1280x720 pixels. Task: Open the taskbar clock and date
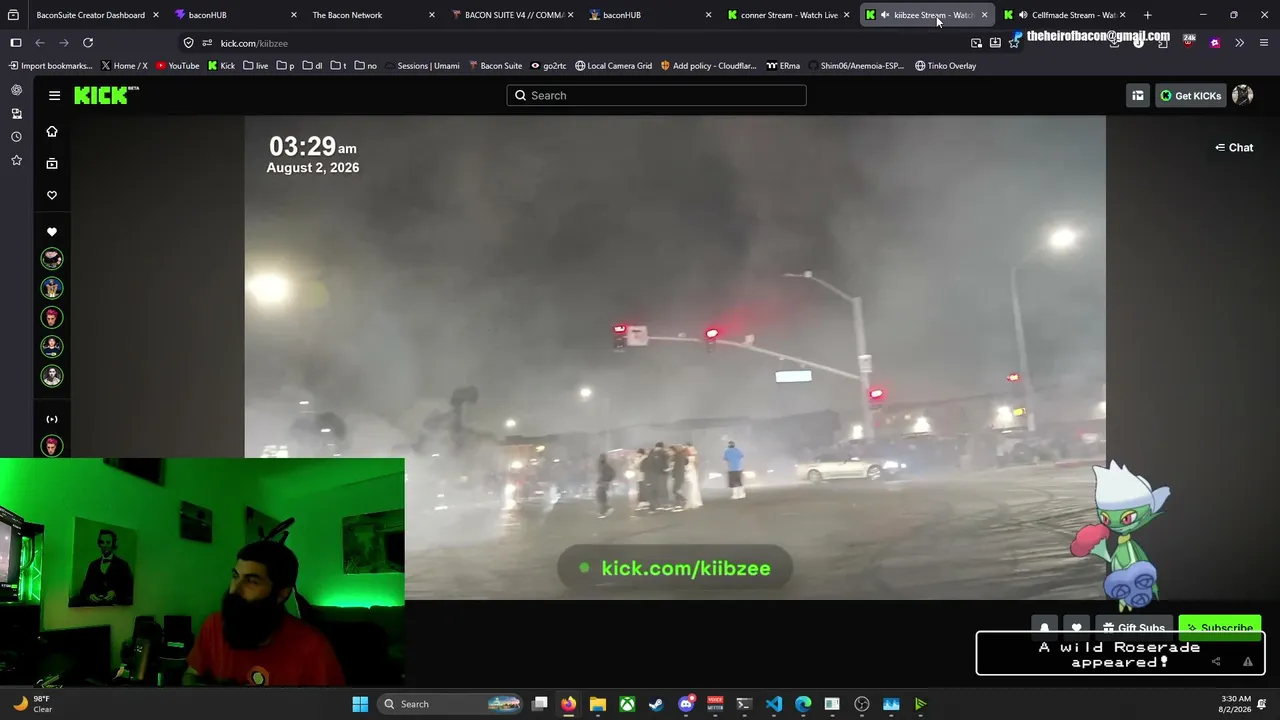1236,704
